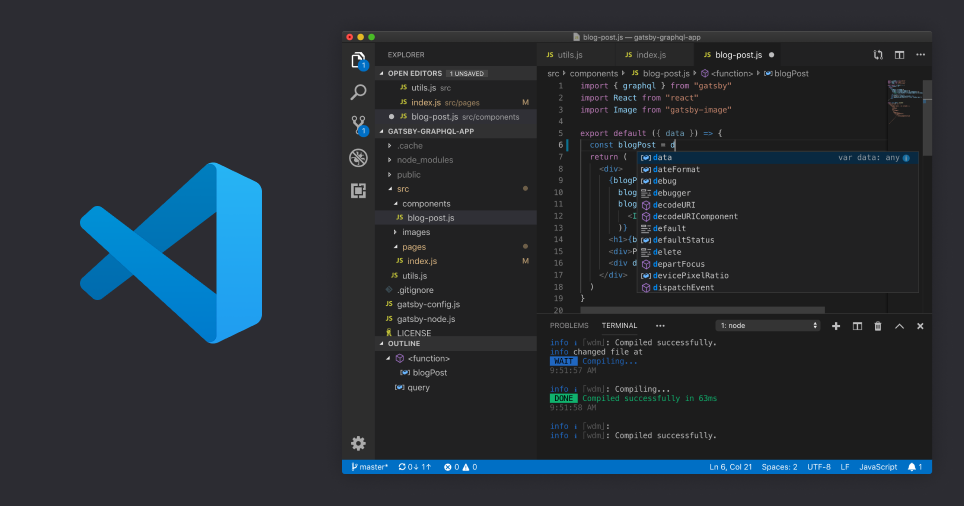
Task: Expand the images folder
Action: pyautogui.click(x=395, y=232)
